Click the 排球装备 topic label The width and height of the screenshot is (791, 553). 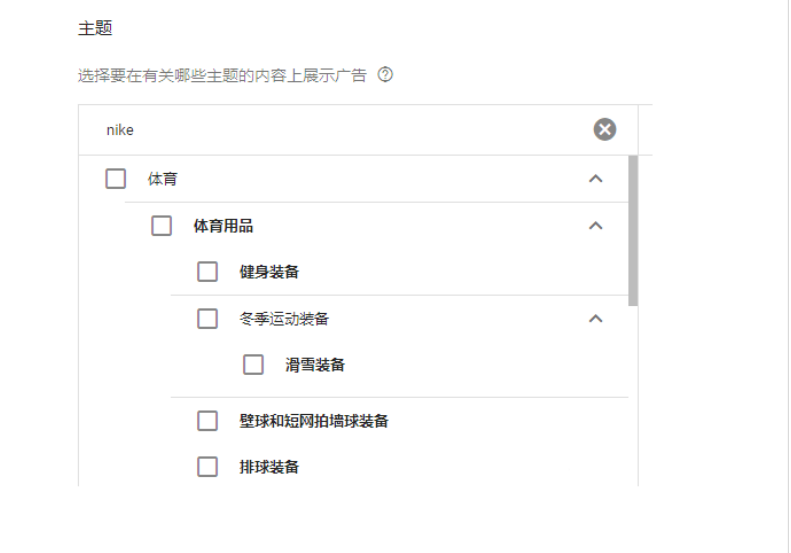[269, 467]
